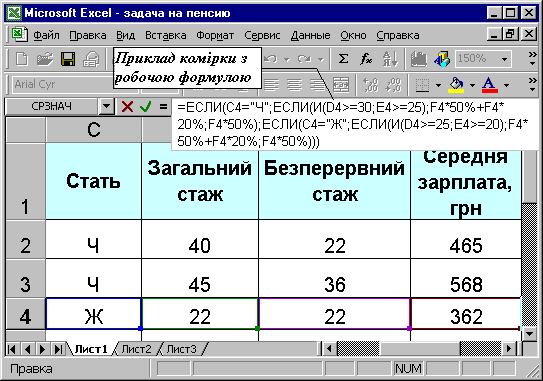Align text right in toolbar
The height and width of the screenshot is (381, 543).
[x=317, y=85]
